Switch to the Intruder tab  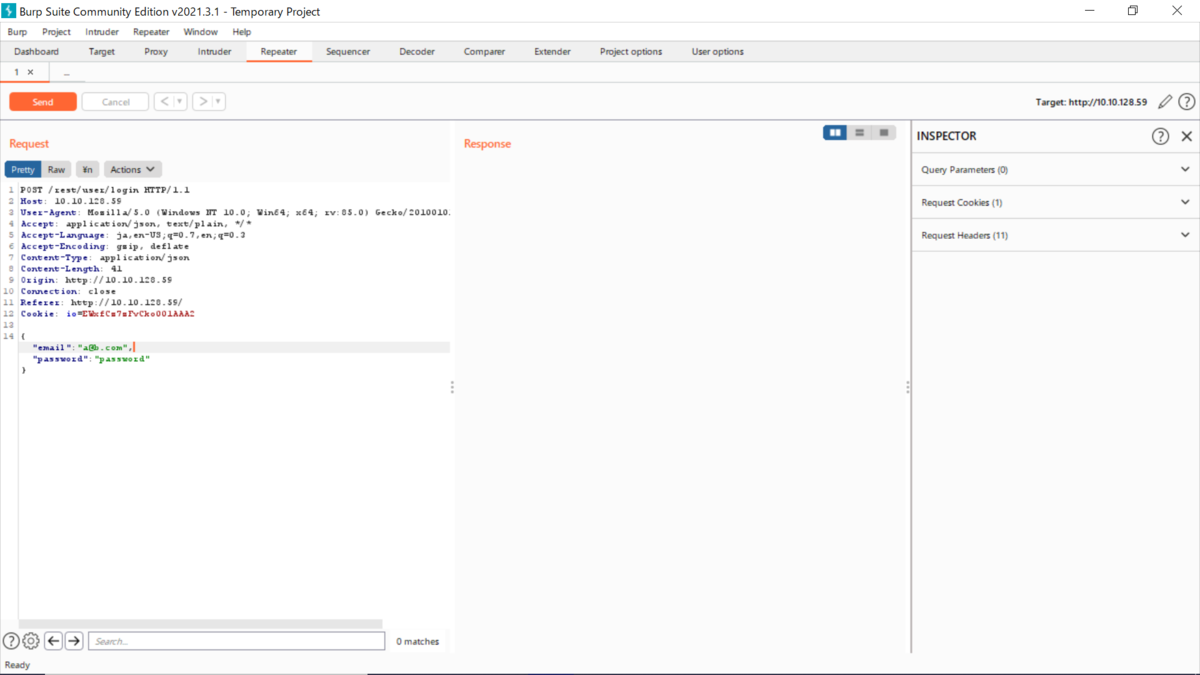[214, 52]
